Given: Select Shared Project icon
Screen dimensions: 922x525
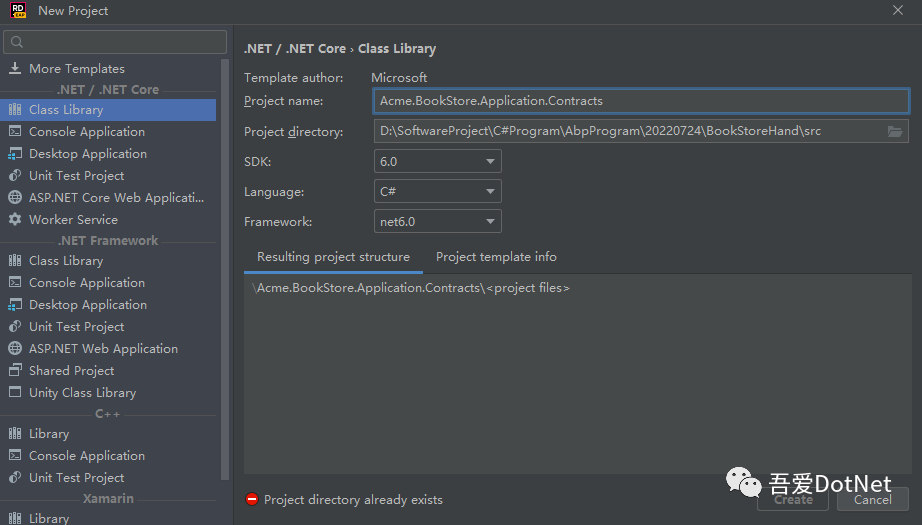Looking at the screenshot, I should [x=15, y=370].
